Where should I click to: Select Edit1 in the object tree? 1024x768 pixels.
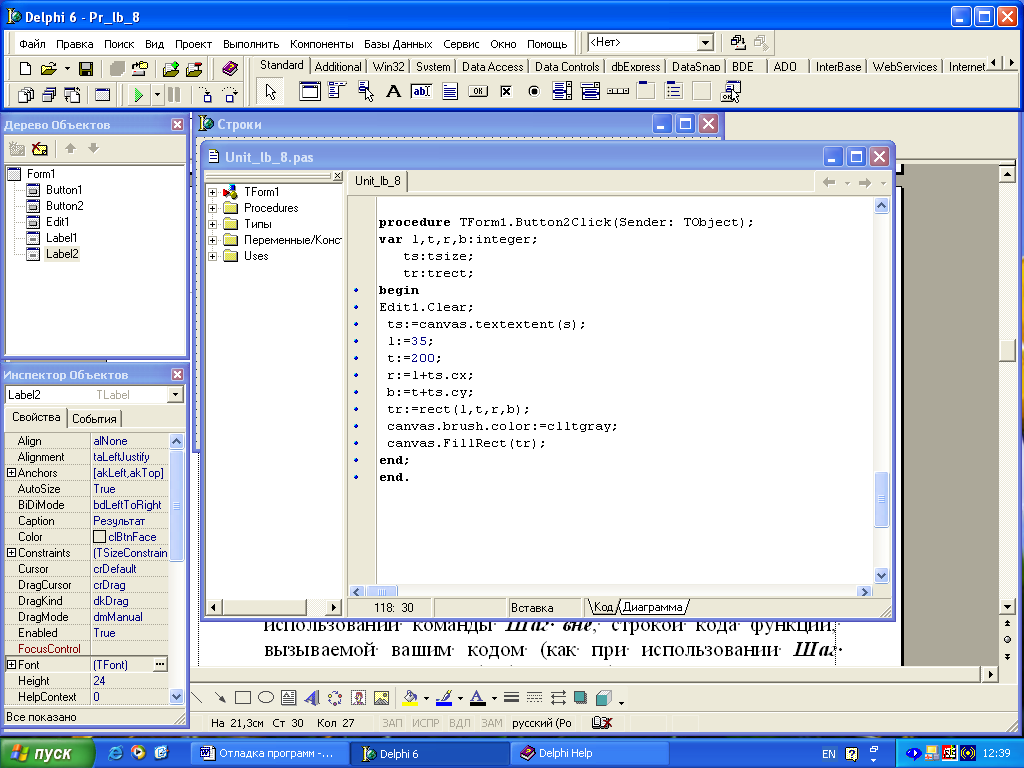coord(57,222)
